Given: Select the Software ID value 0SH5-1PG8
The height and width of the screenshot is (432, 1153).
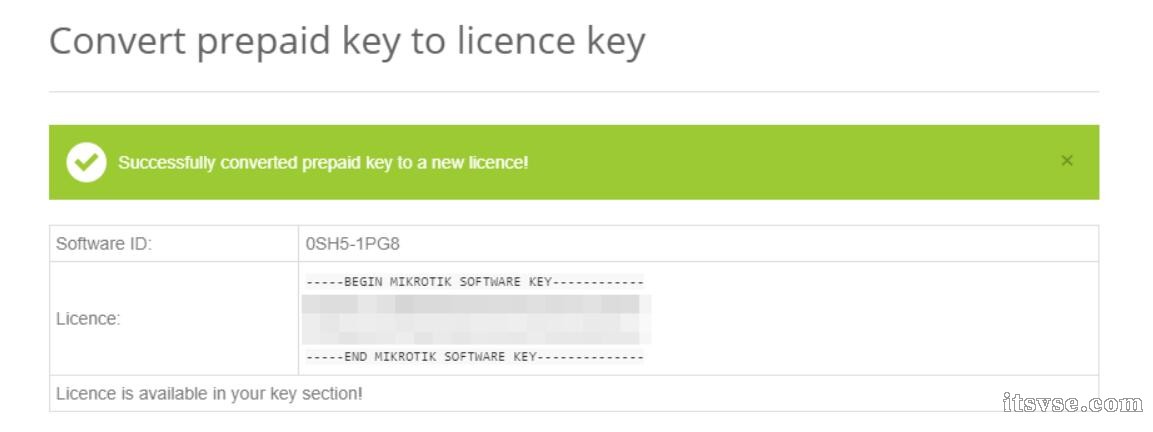Looking at the screenshot, I should click(x=353, y=243).
